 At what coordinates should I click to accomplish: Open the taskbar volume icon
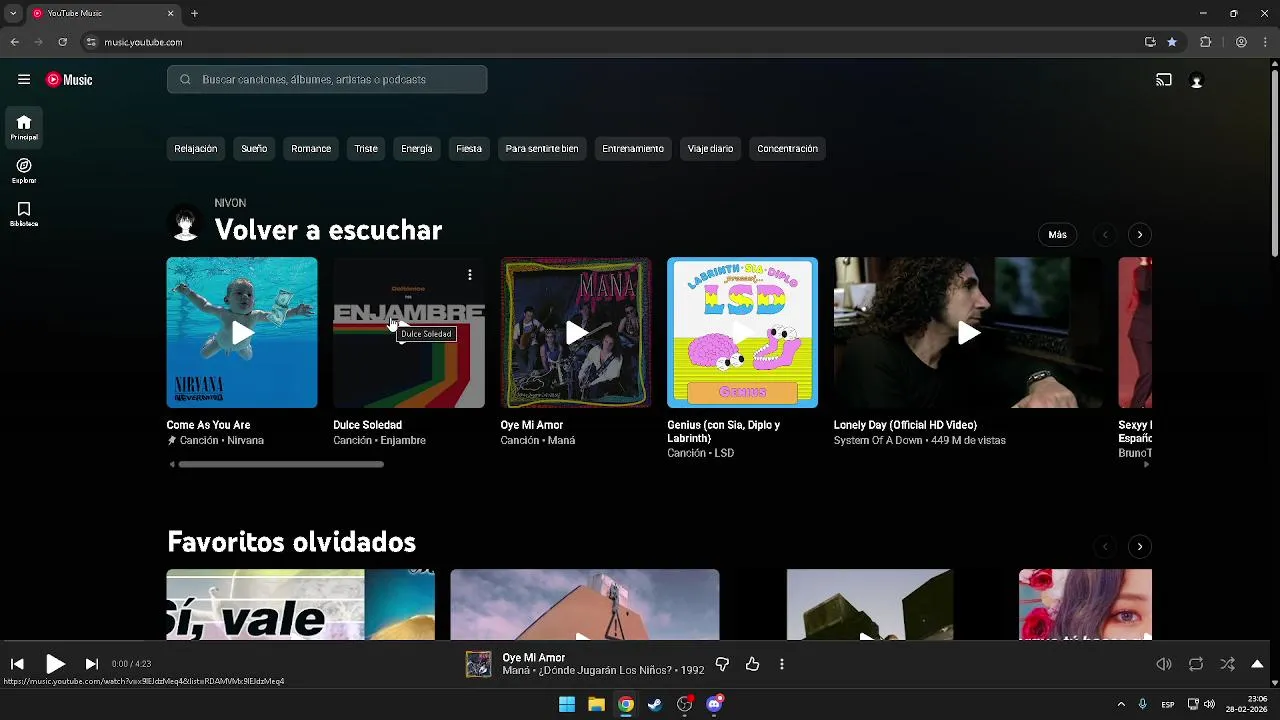[1209, 705]
